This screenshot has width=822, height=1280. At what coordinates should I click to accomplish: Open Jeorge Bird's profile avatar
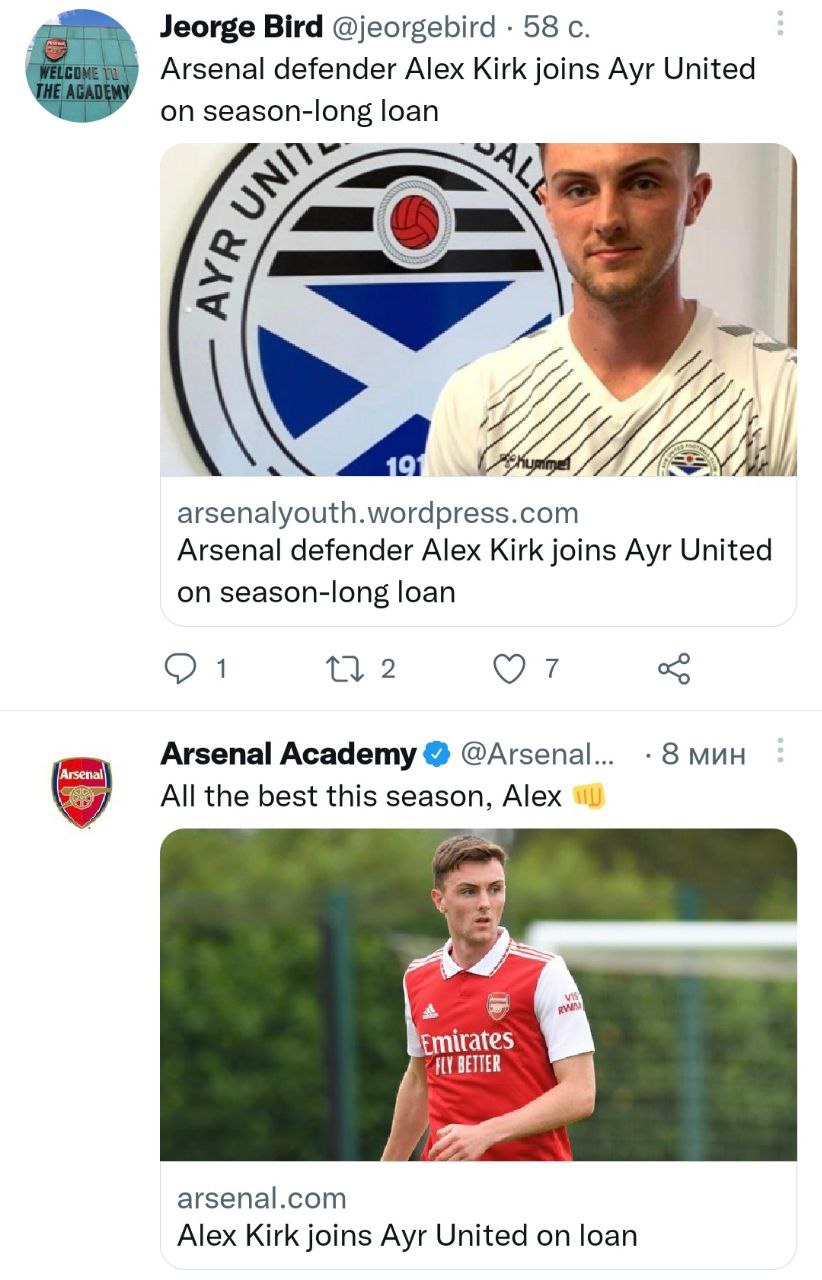pyautogui.click(x=81, y=68)
